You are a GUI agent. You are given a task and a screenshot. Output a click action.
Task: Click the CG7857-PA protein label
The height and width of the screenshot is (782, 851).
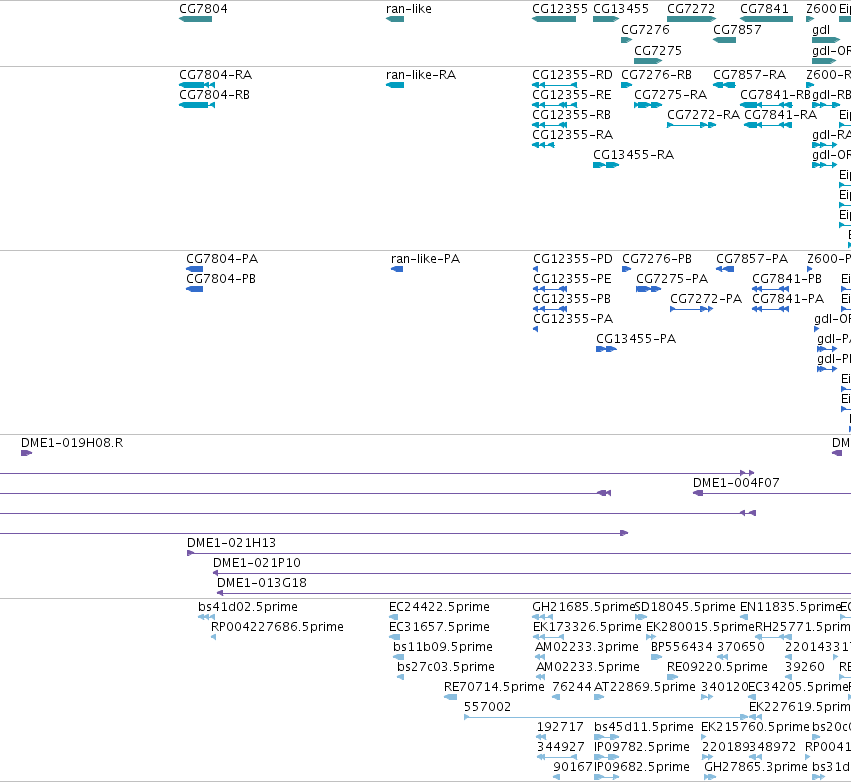pyautogui.click(x=752, y=258)
